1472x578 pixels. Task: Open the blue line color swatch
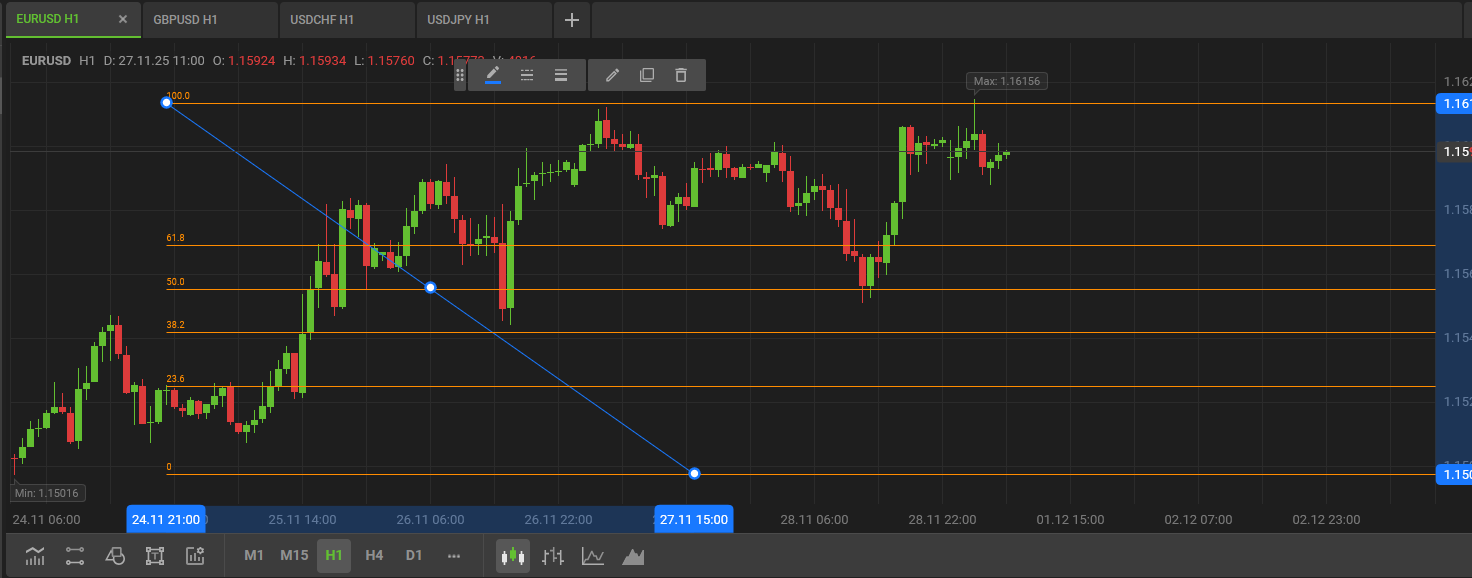click(493, 74)
